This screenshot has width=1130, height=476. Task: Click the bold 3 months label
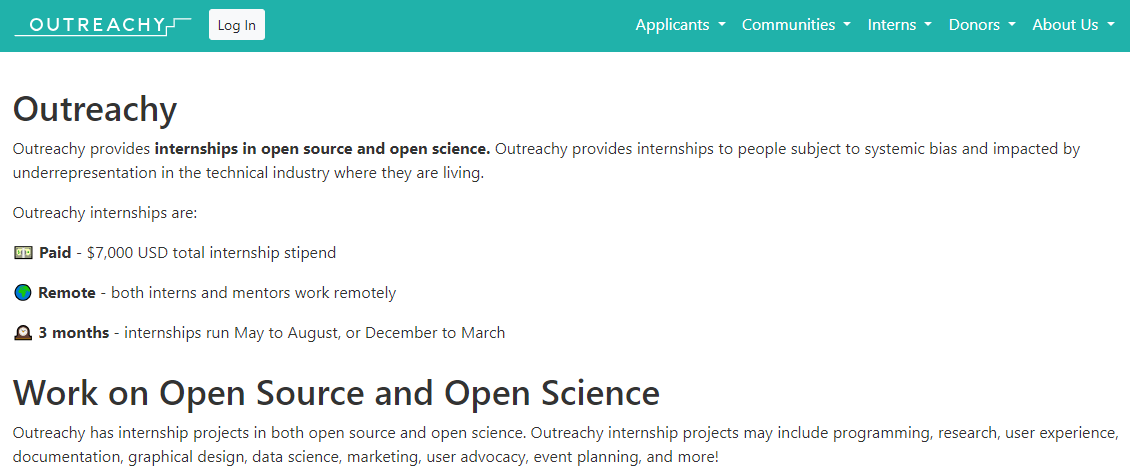pyautogui.click(x=74, y=333)
